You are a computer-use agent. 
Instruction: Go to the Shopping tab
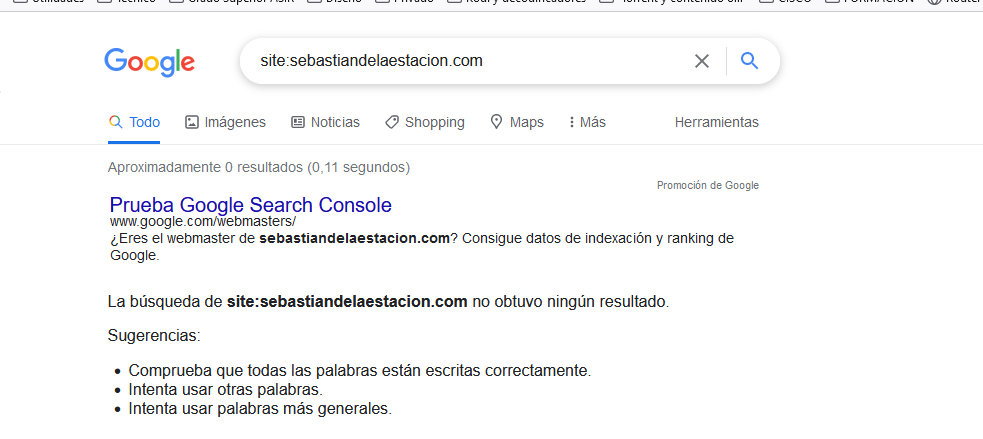tap(424, 122)
